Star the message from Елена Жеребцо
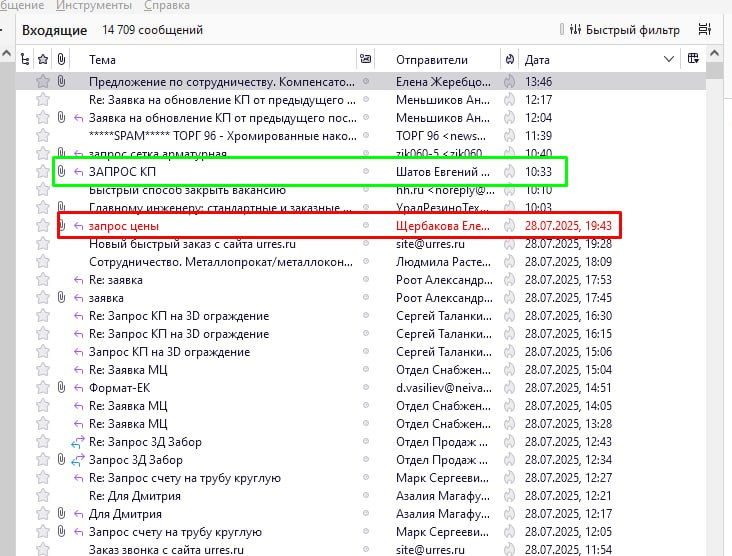Image resolution: width=732 pixels, height=556 pixels. click(43, 82)
